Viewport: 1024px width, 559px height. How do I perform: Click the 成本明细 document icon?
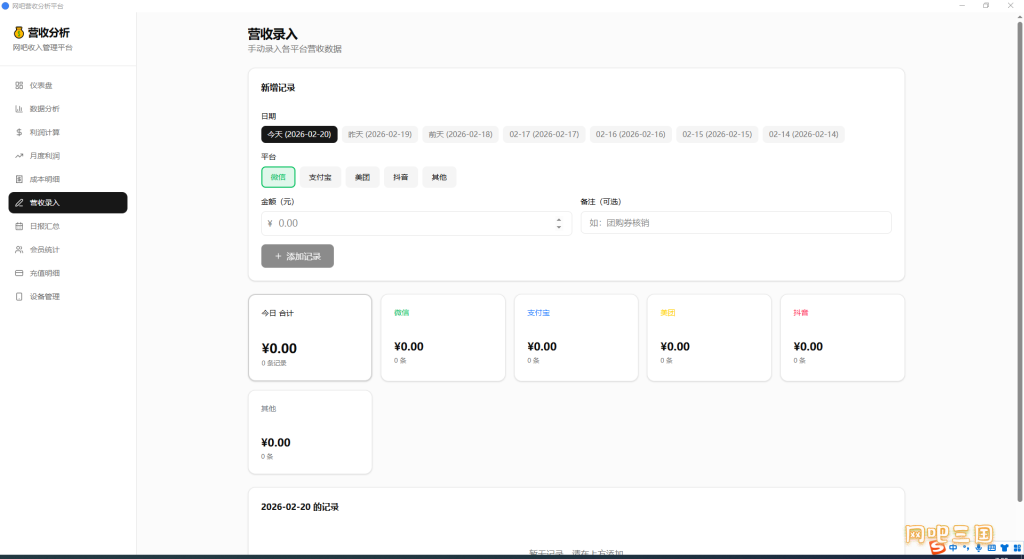19,180
